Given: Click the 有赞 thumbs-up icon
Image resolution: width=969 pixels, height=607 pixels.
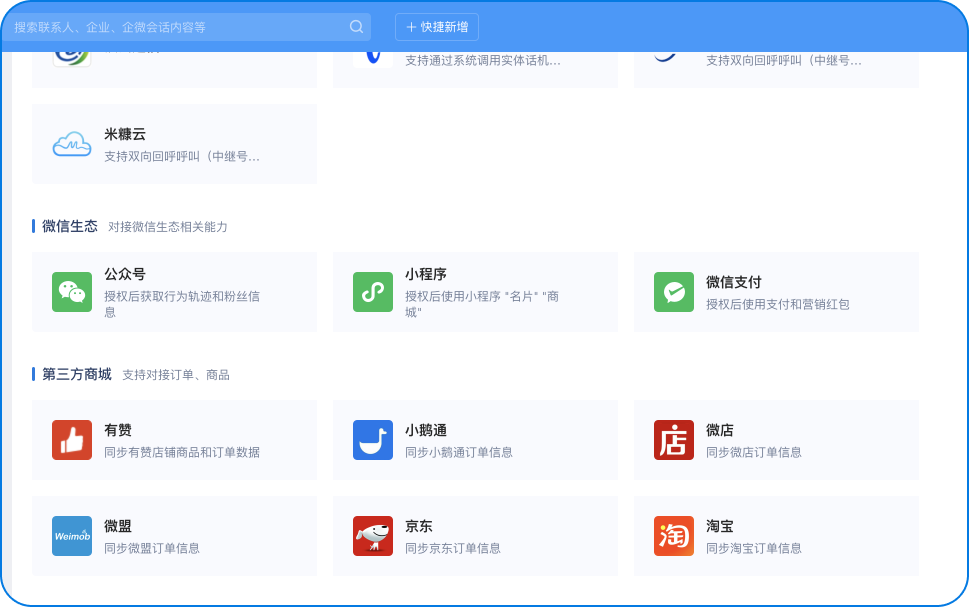Looking at the screenshot, I should 72,440.
